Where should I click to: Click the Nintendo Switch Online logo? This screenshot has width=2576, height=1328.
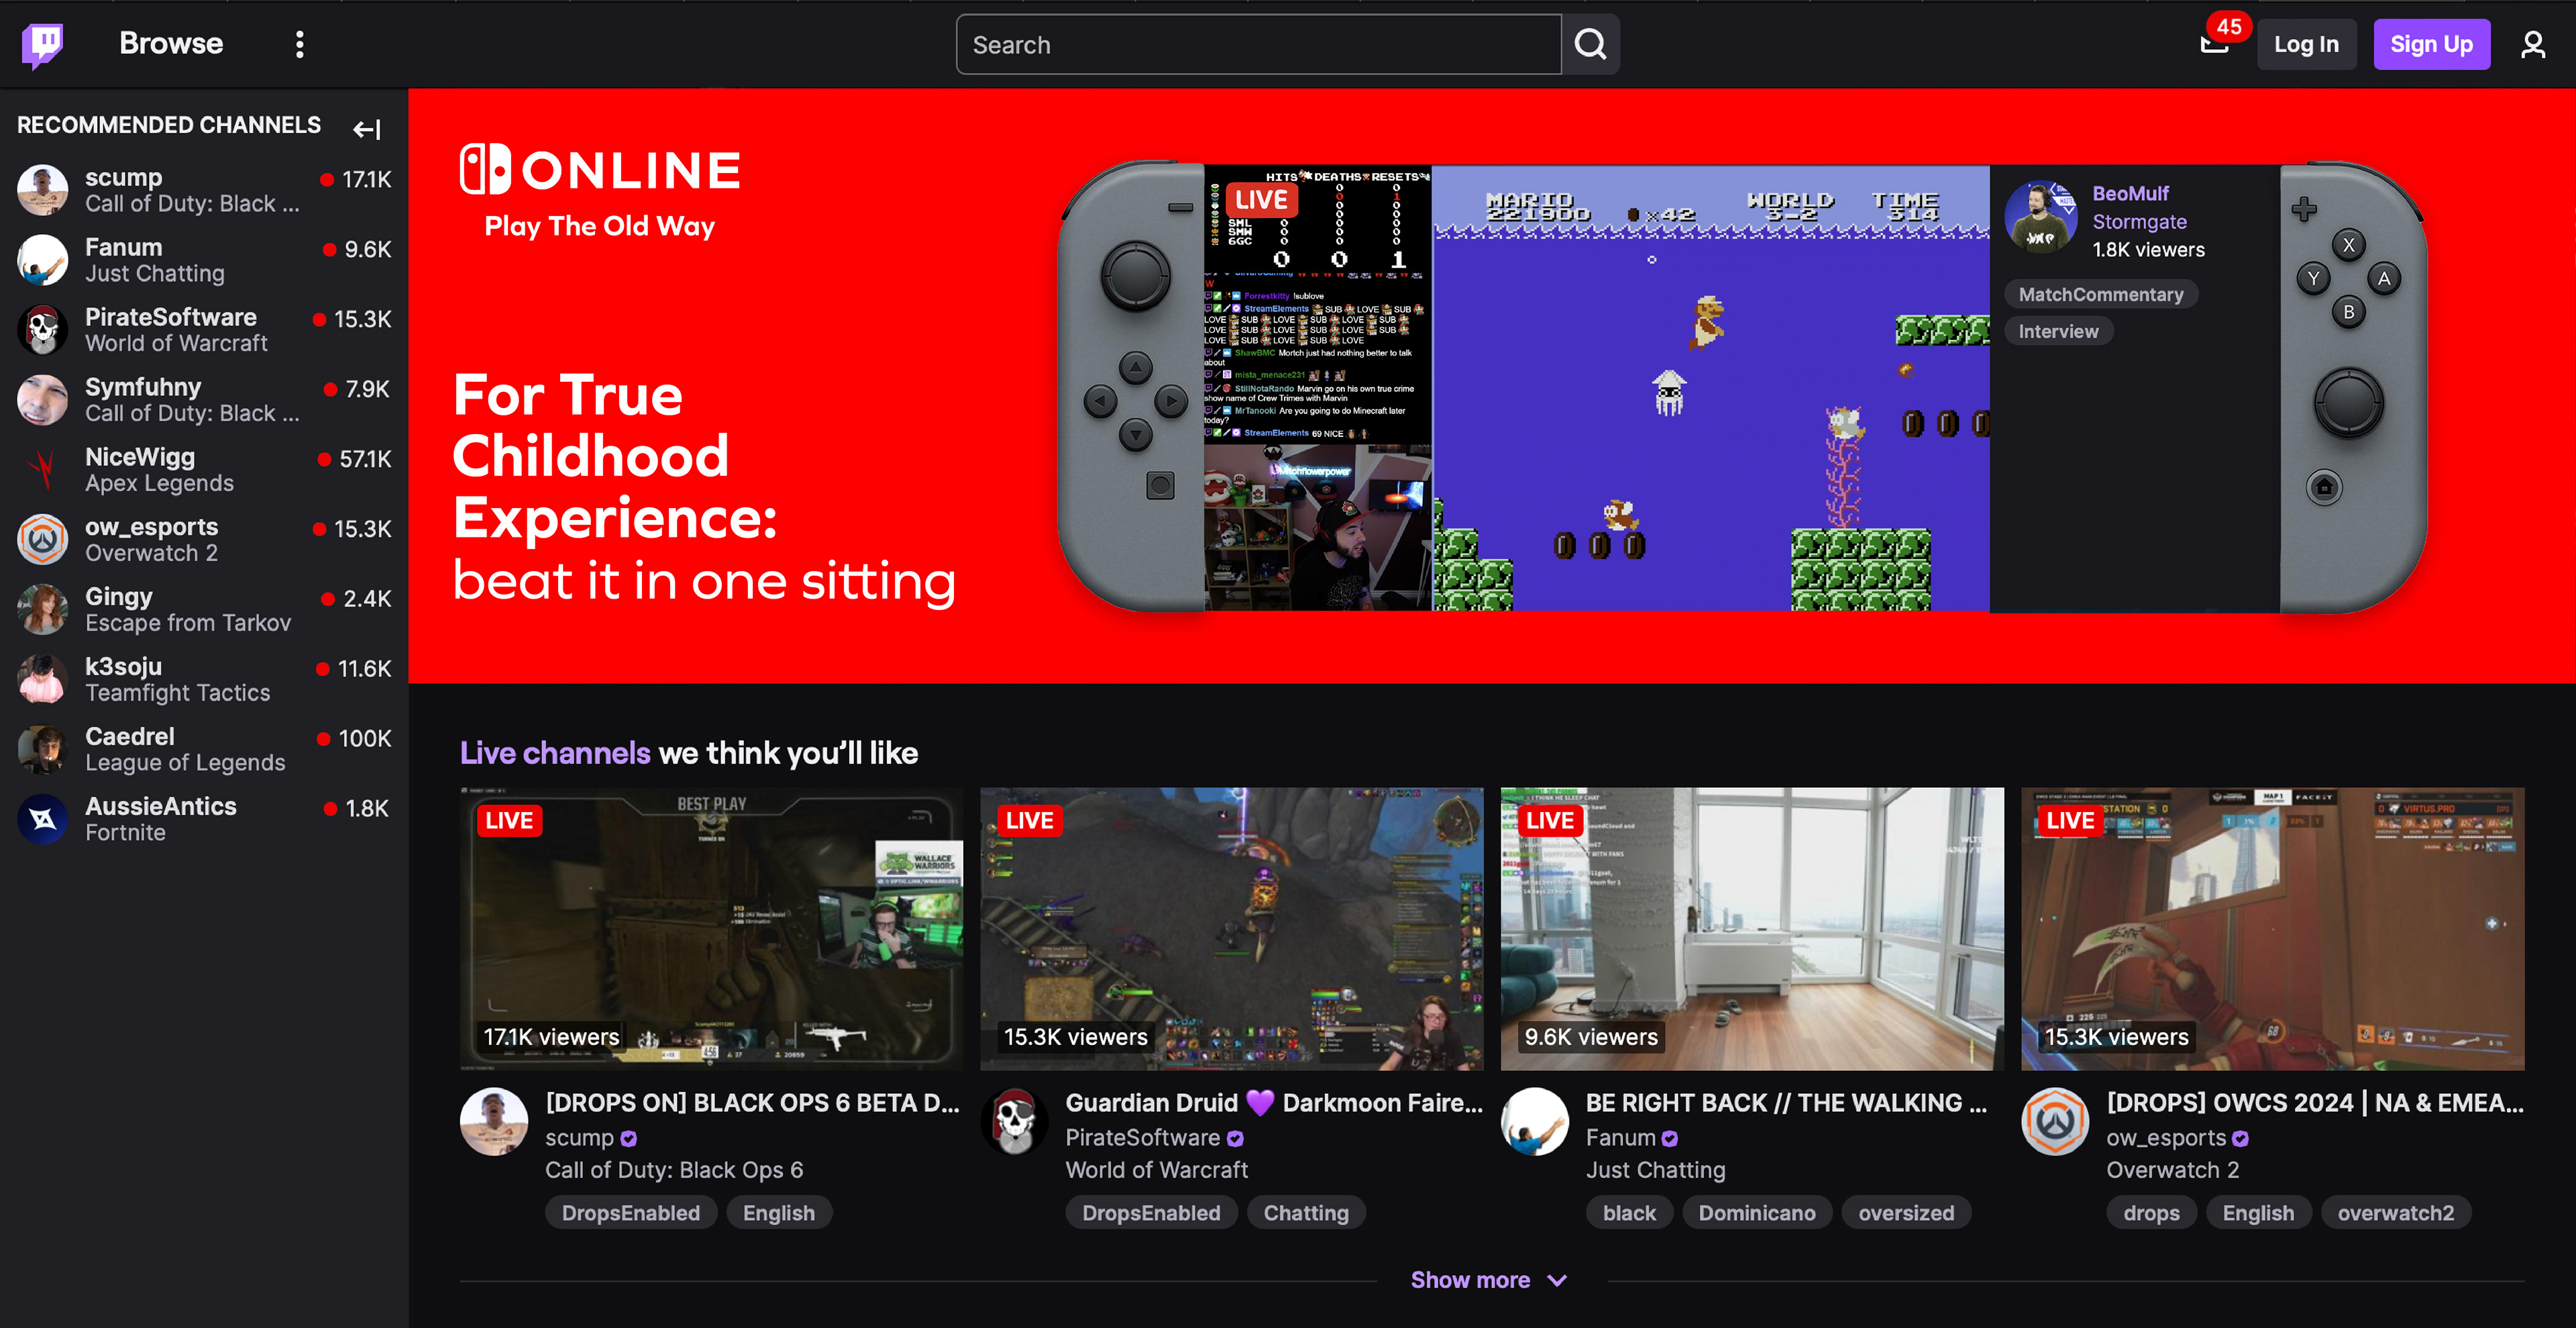point(600,170)
